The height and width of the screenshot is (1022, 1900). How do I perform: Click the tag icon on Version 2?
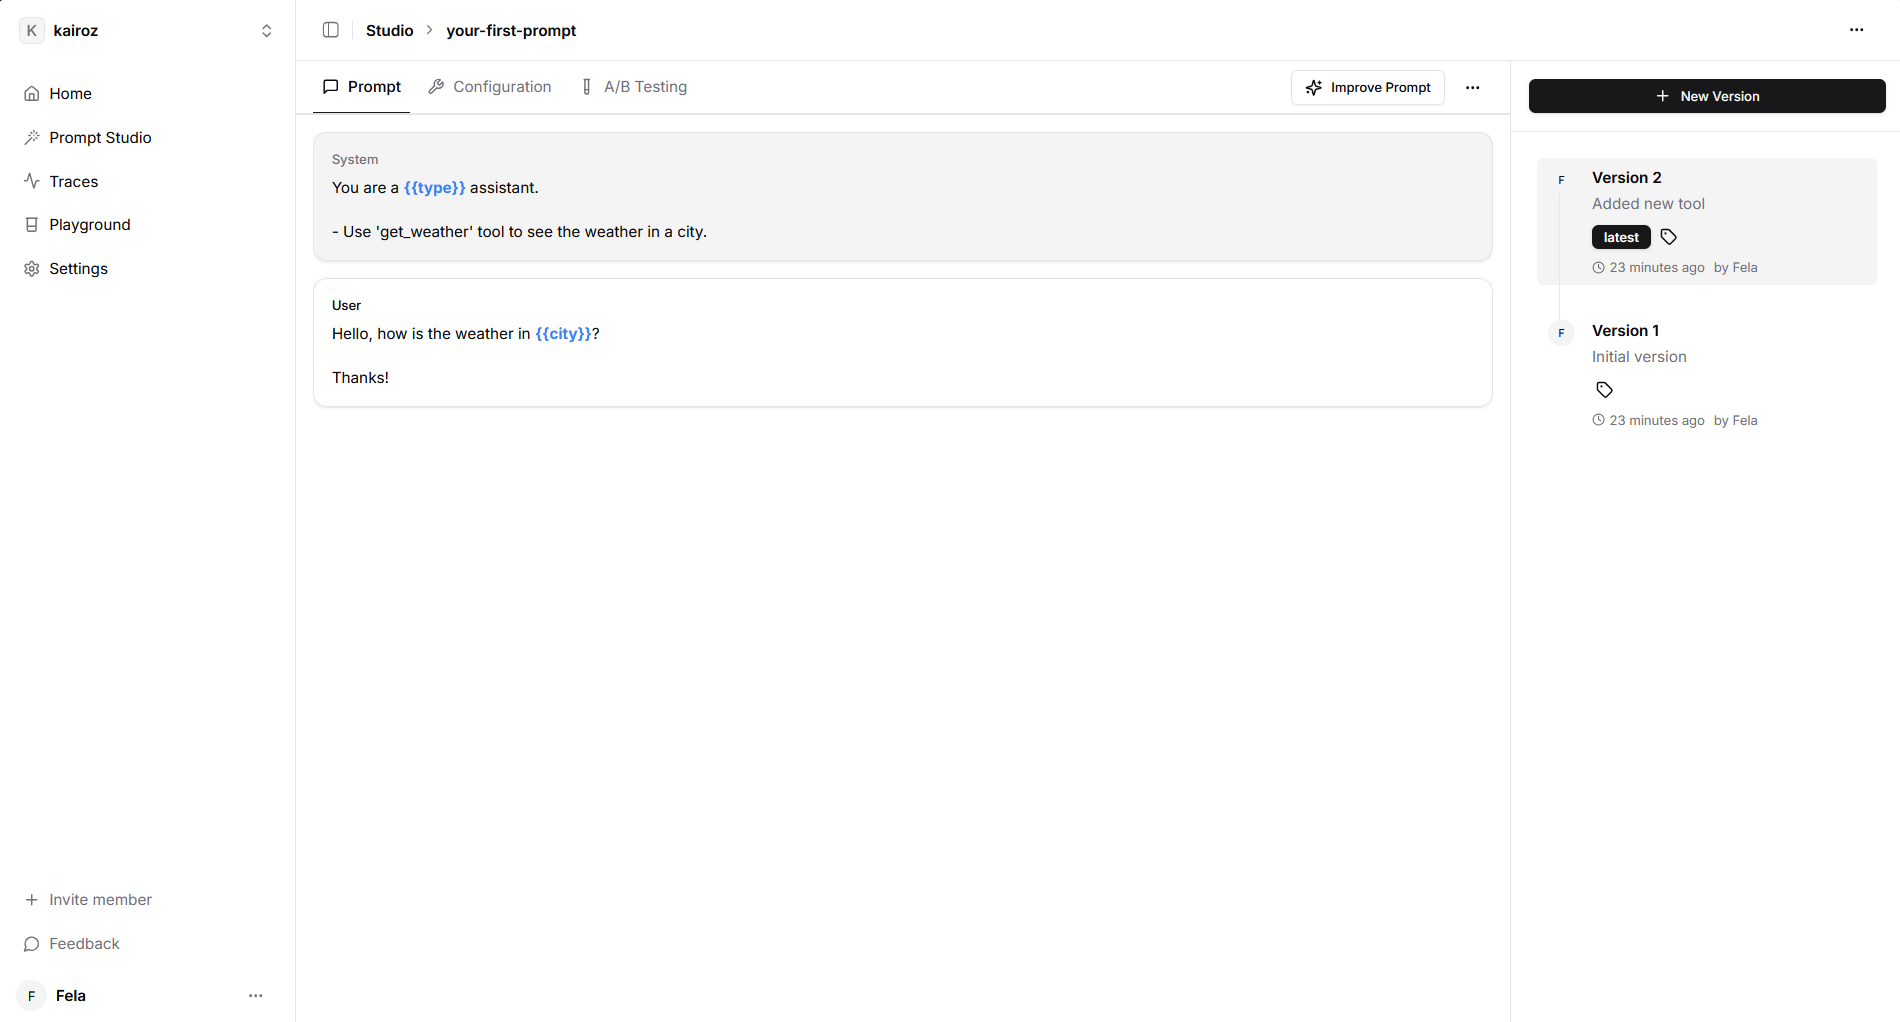[1668, 237]
